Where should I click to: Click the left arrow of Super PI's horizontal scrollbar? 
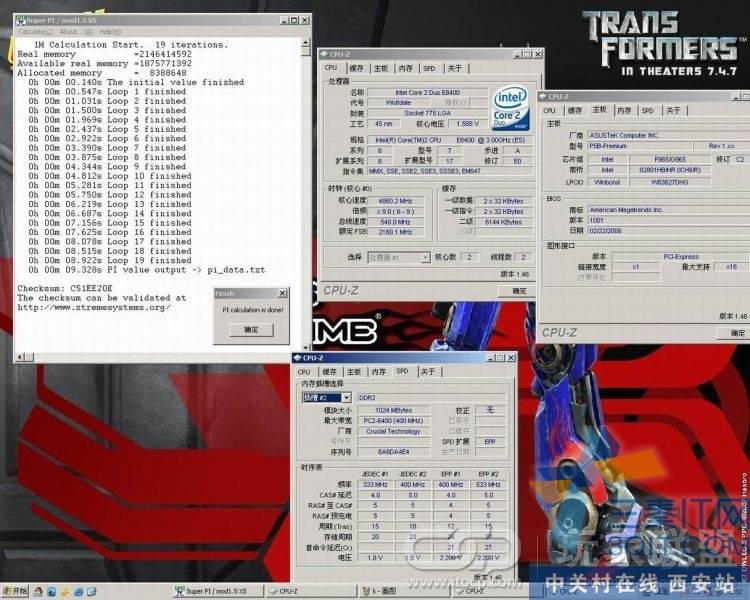(x=21, y=357)
